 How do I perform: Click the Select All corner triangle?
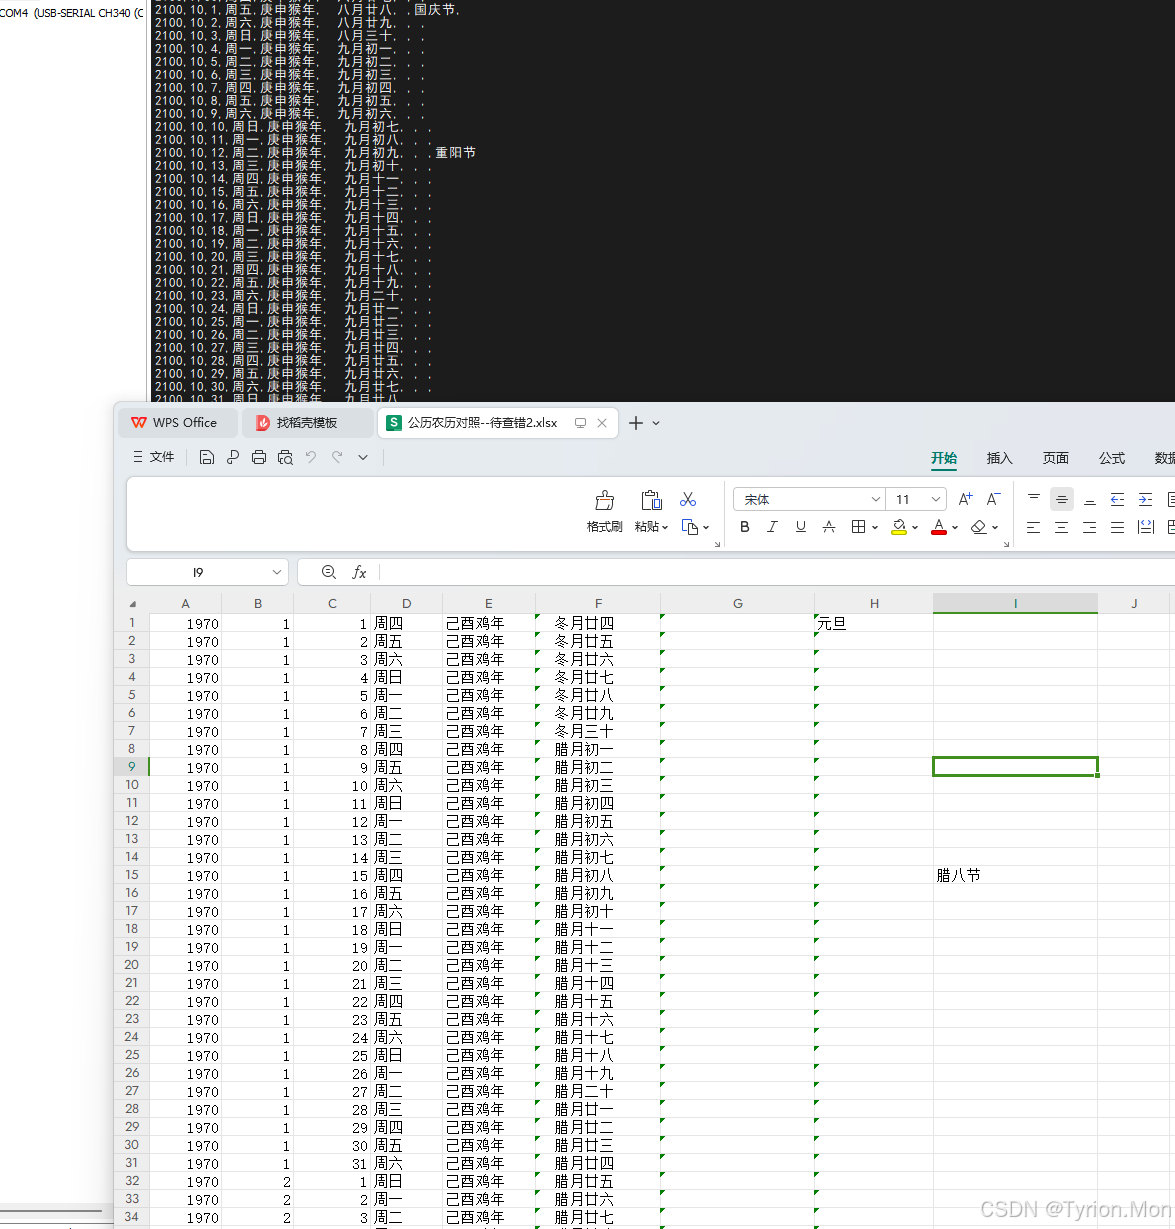click(x=132, y=603)
